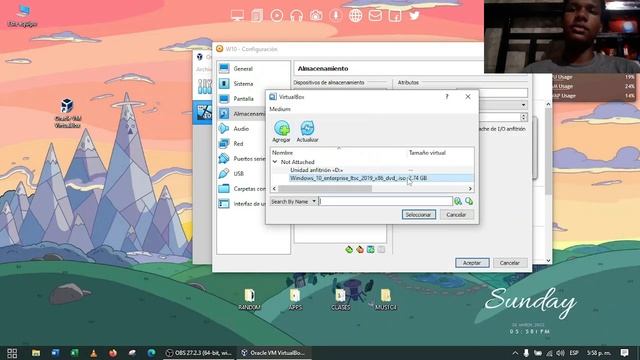640x360 pixels.
Task: Click the add attachment icon below storage tree
Action: pyautogui.click(x=370, y=249)
